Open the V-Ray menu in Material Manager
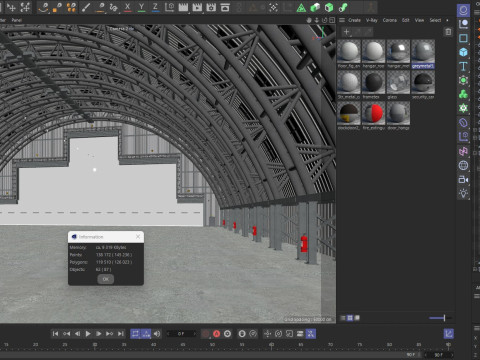This screenshot has height=360, width=480. click(x=372, y=20)
